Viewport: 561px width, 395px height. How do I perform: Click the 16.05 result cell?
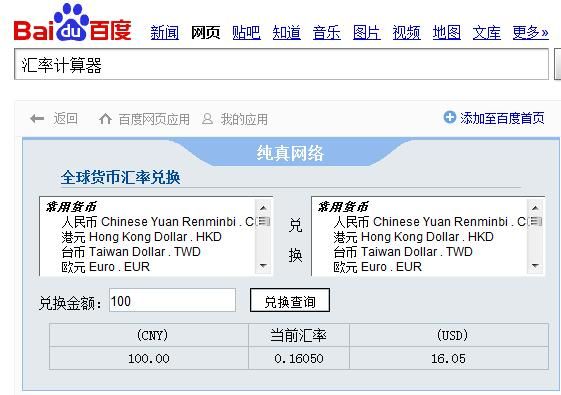coord(449,358)
